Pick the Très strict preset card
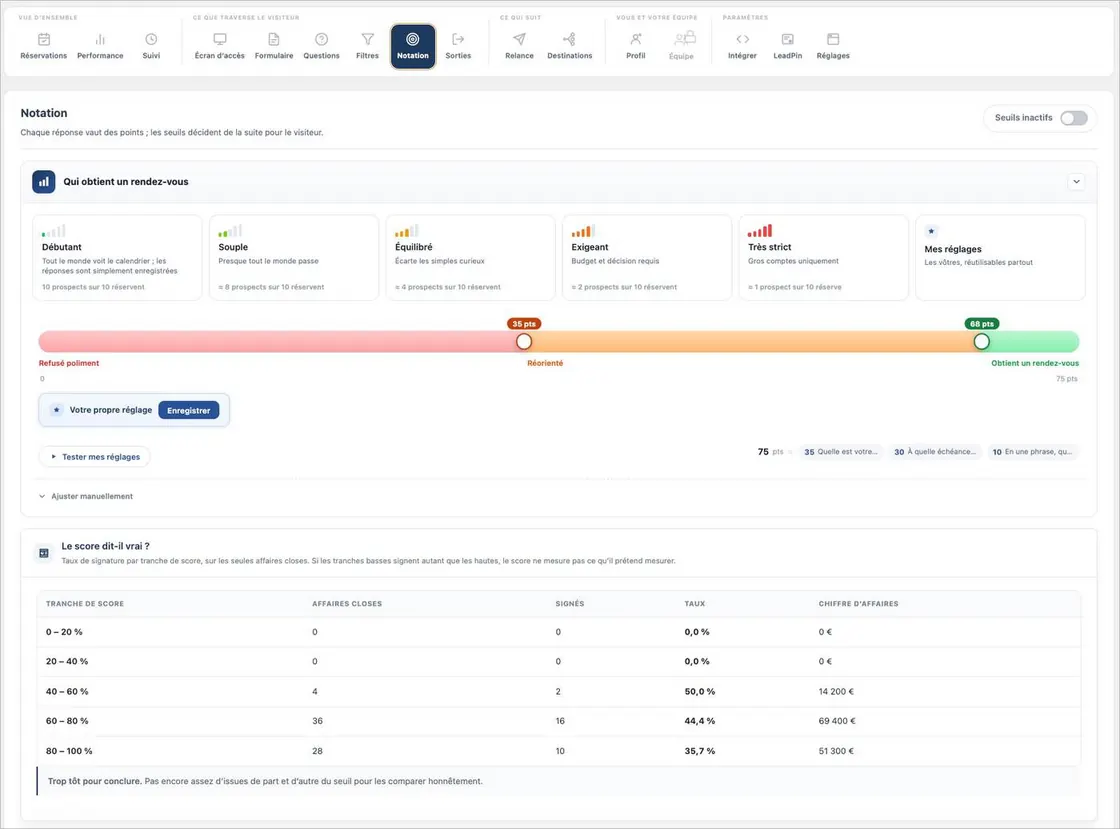The width and height of the screenshot is (1120, 829). click(823, 258)
